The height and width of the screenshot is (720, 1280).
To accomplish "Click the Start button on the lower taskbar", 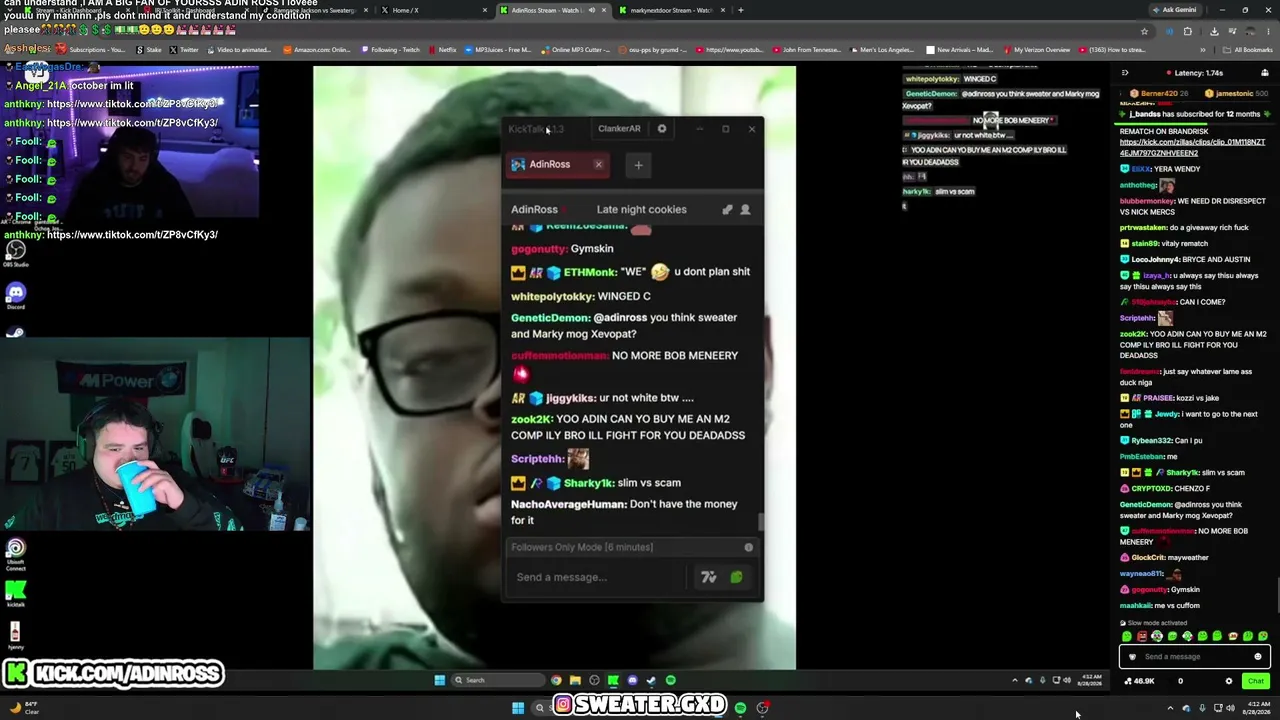I will [x=518, y=708].
